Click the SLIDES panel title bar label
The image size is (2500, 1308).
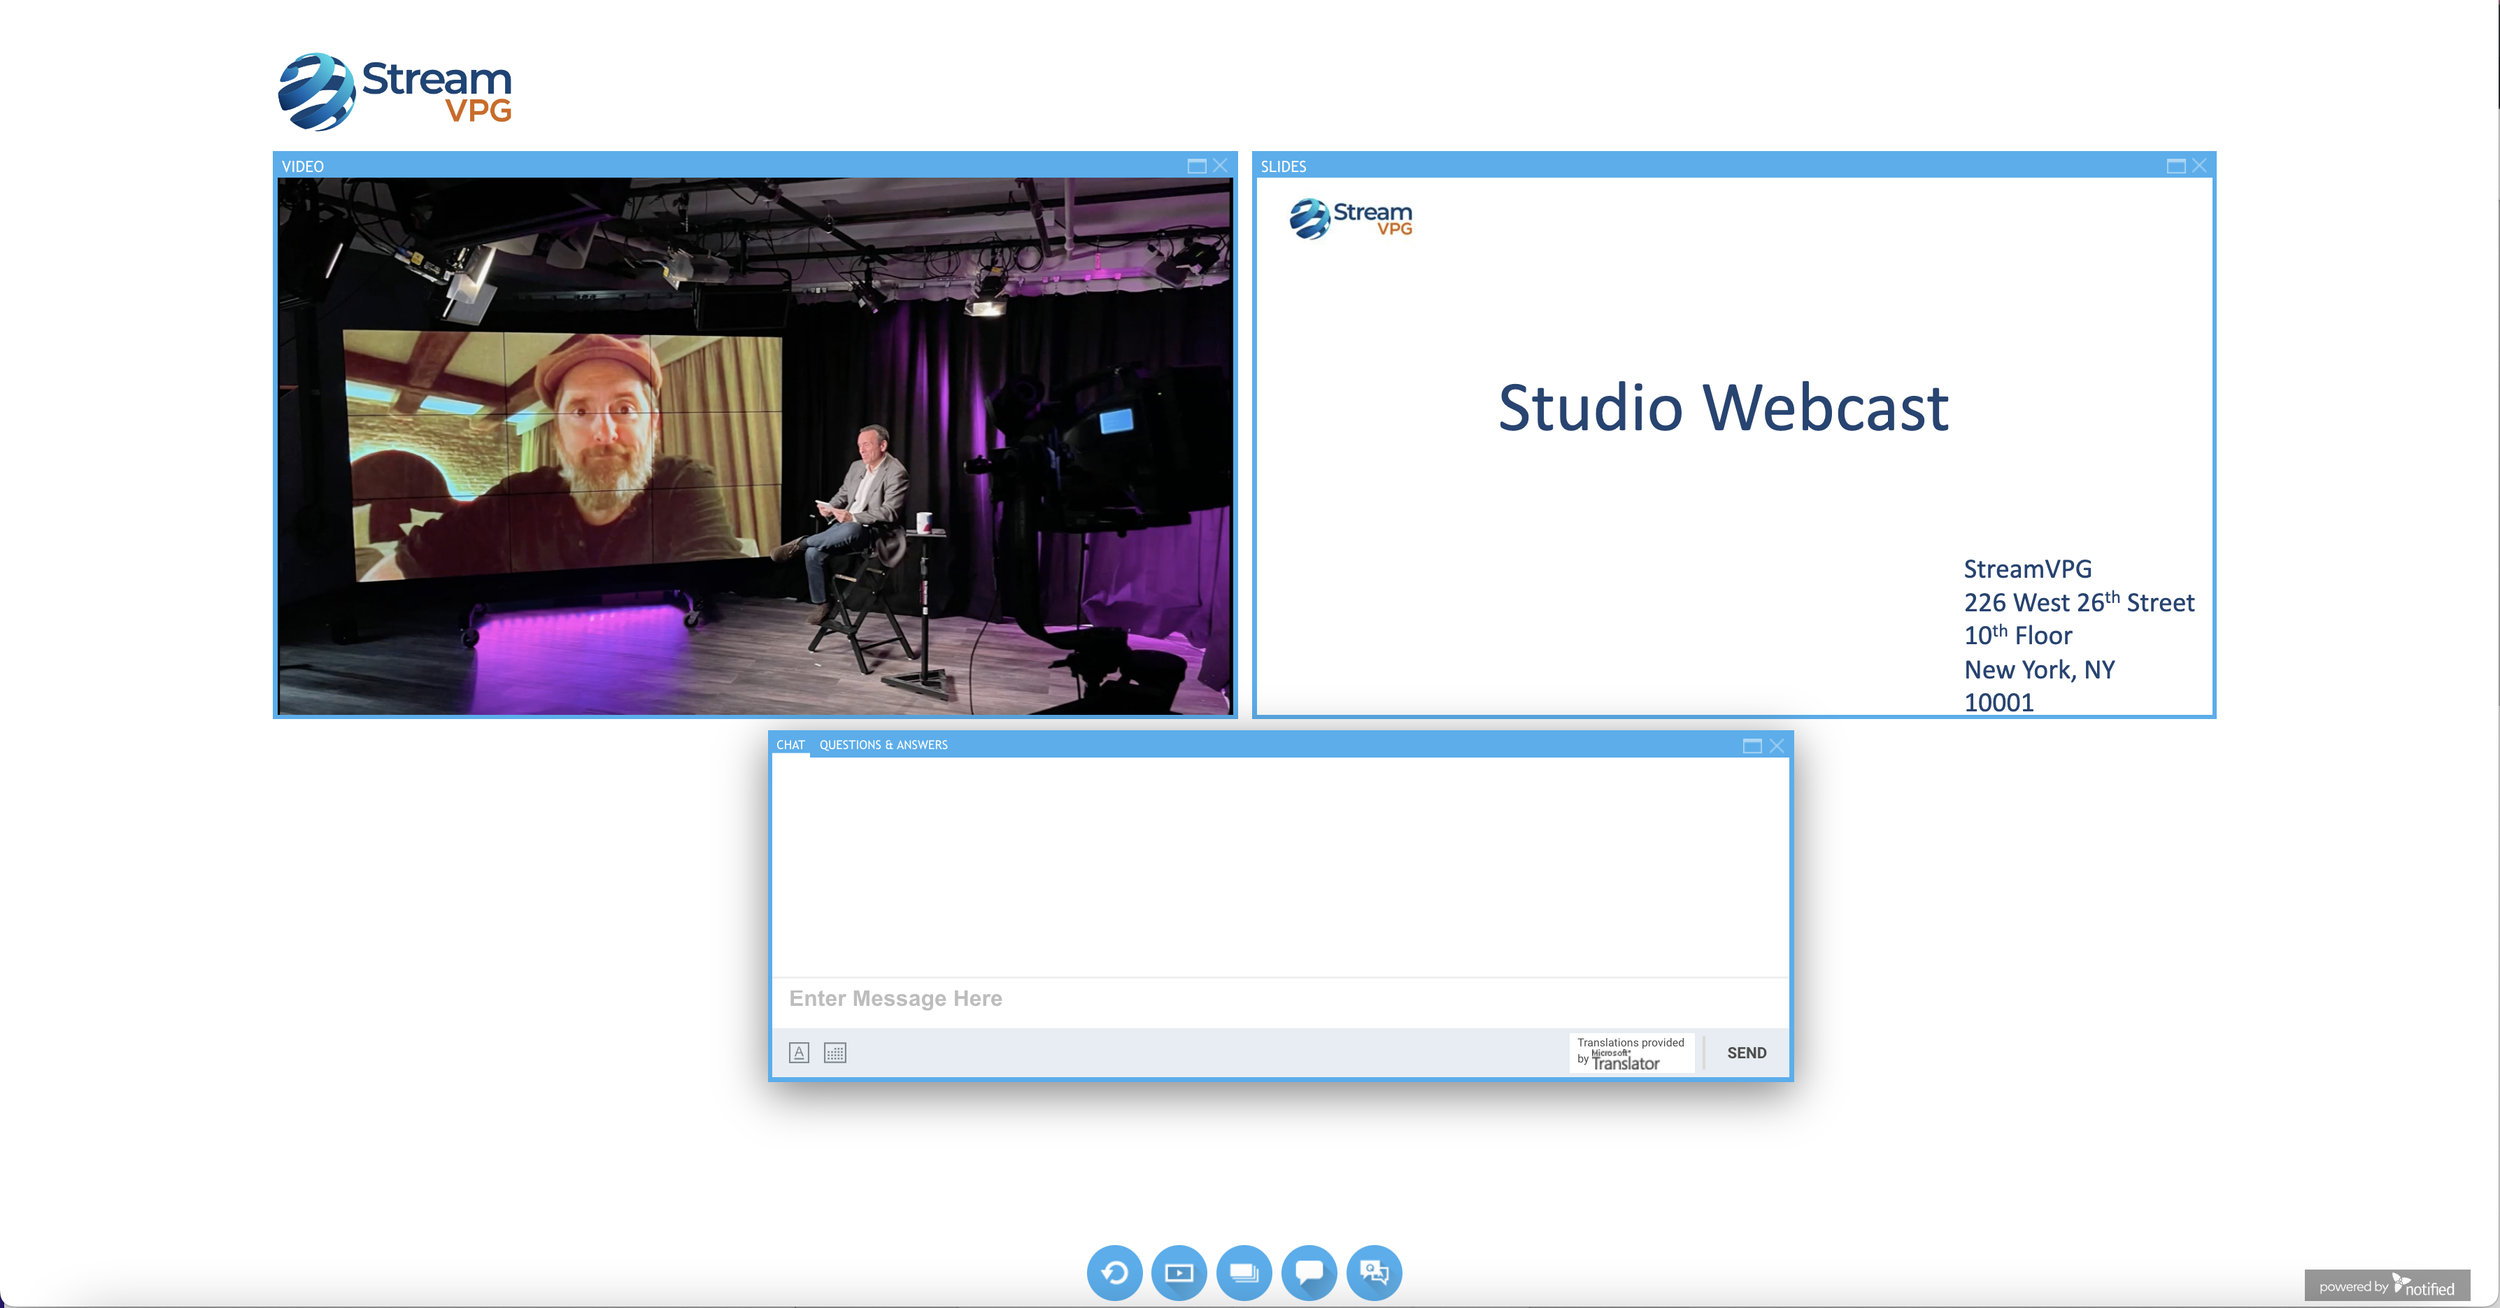tap(1283, 166)
